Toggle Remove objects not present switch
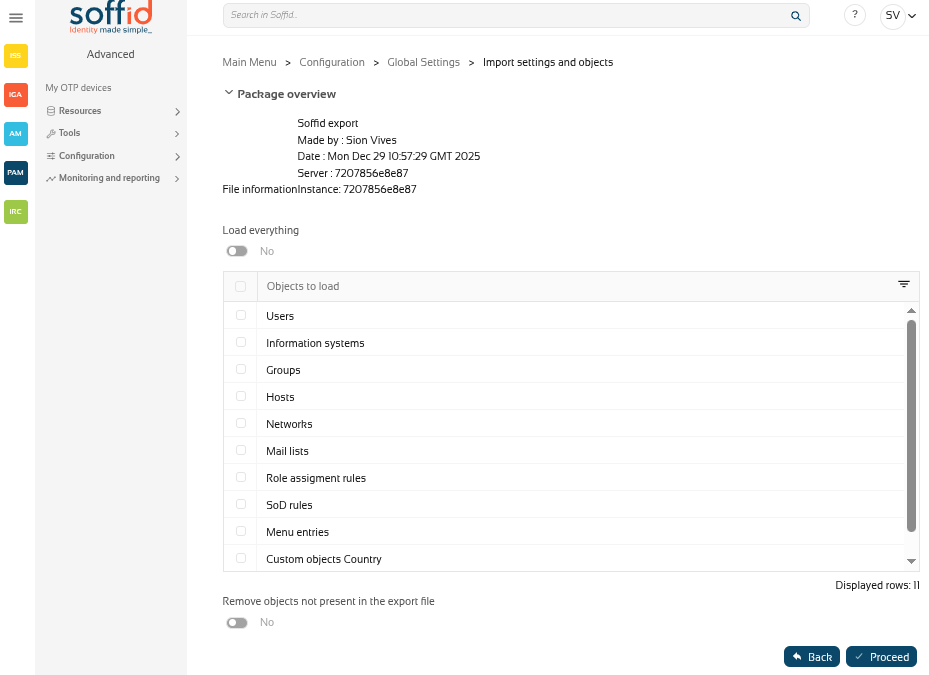 tap(237, 622)
